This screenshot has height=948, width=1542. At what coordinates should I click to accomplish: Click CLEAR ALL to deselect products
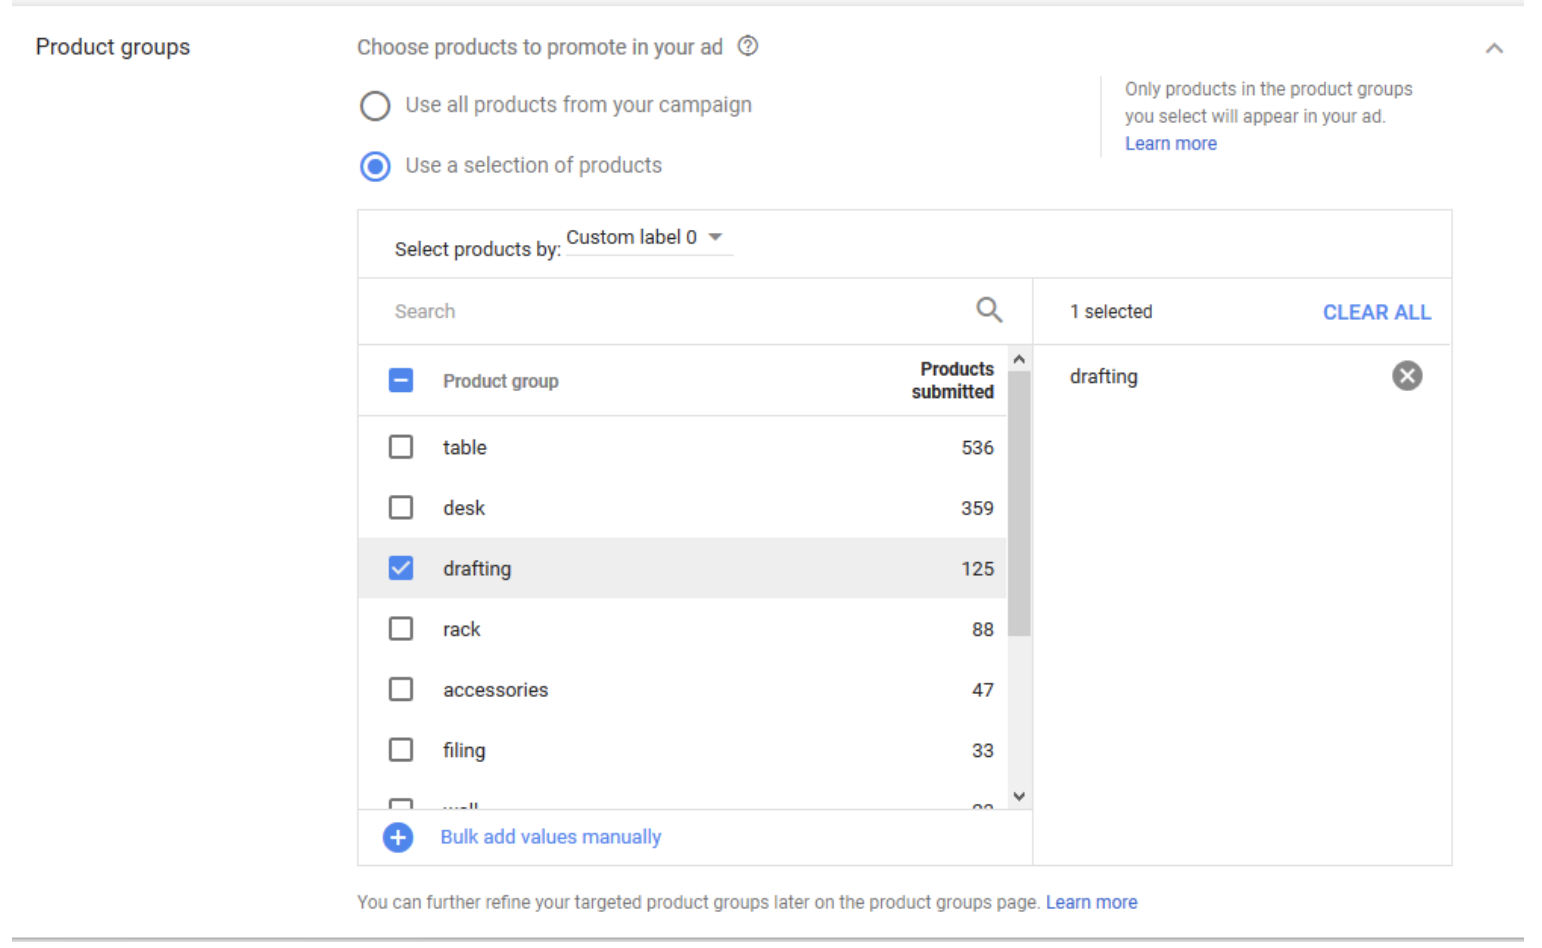[1377, 311]
